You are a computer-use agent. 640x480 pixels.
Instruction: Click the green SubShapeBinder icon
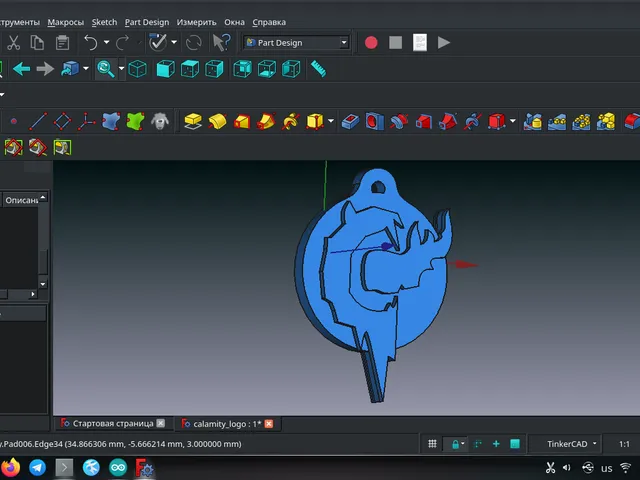(136, 121)
